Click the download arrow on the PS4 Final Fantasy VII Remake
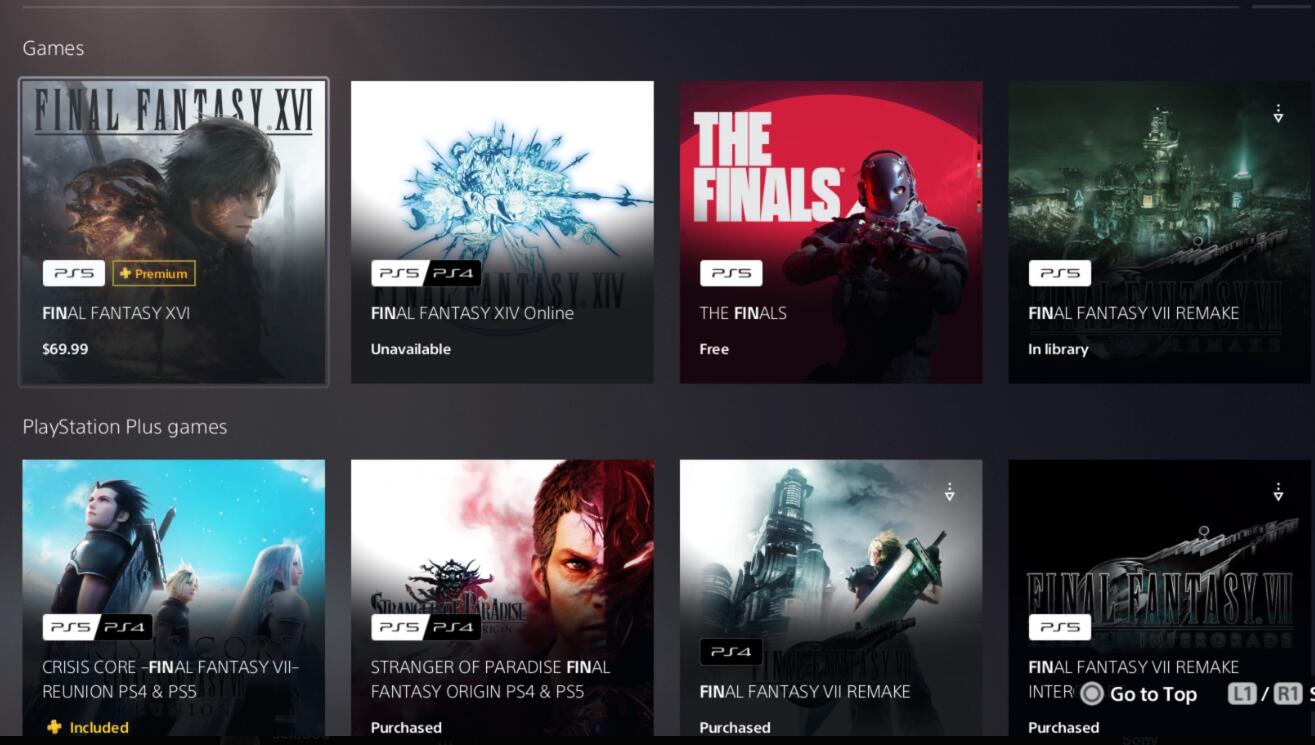The image size is (1315, 745). [949, 492]
